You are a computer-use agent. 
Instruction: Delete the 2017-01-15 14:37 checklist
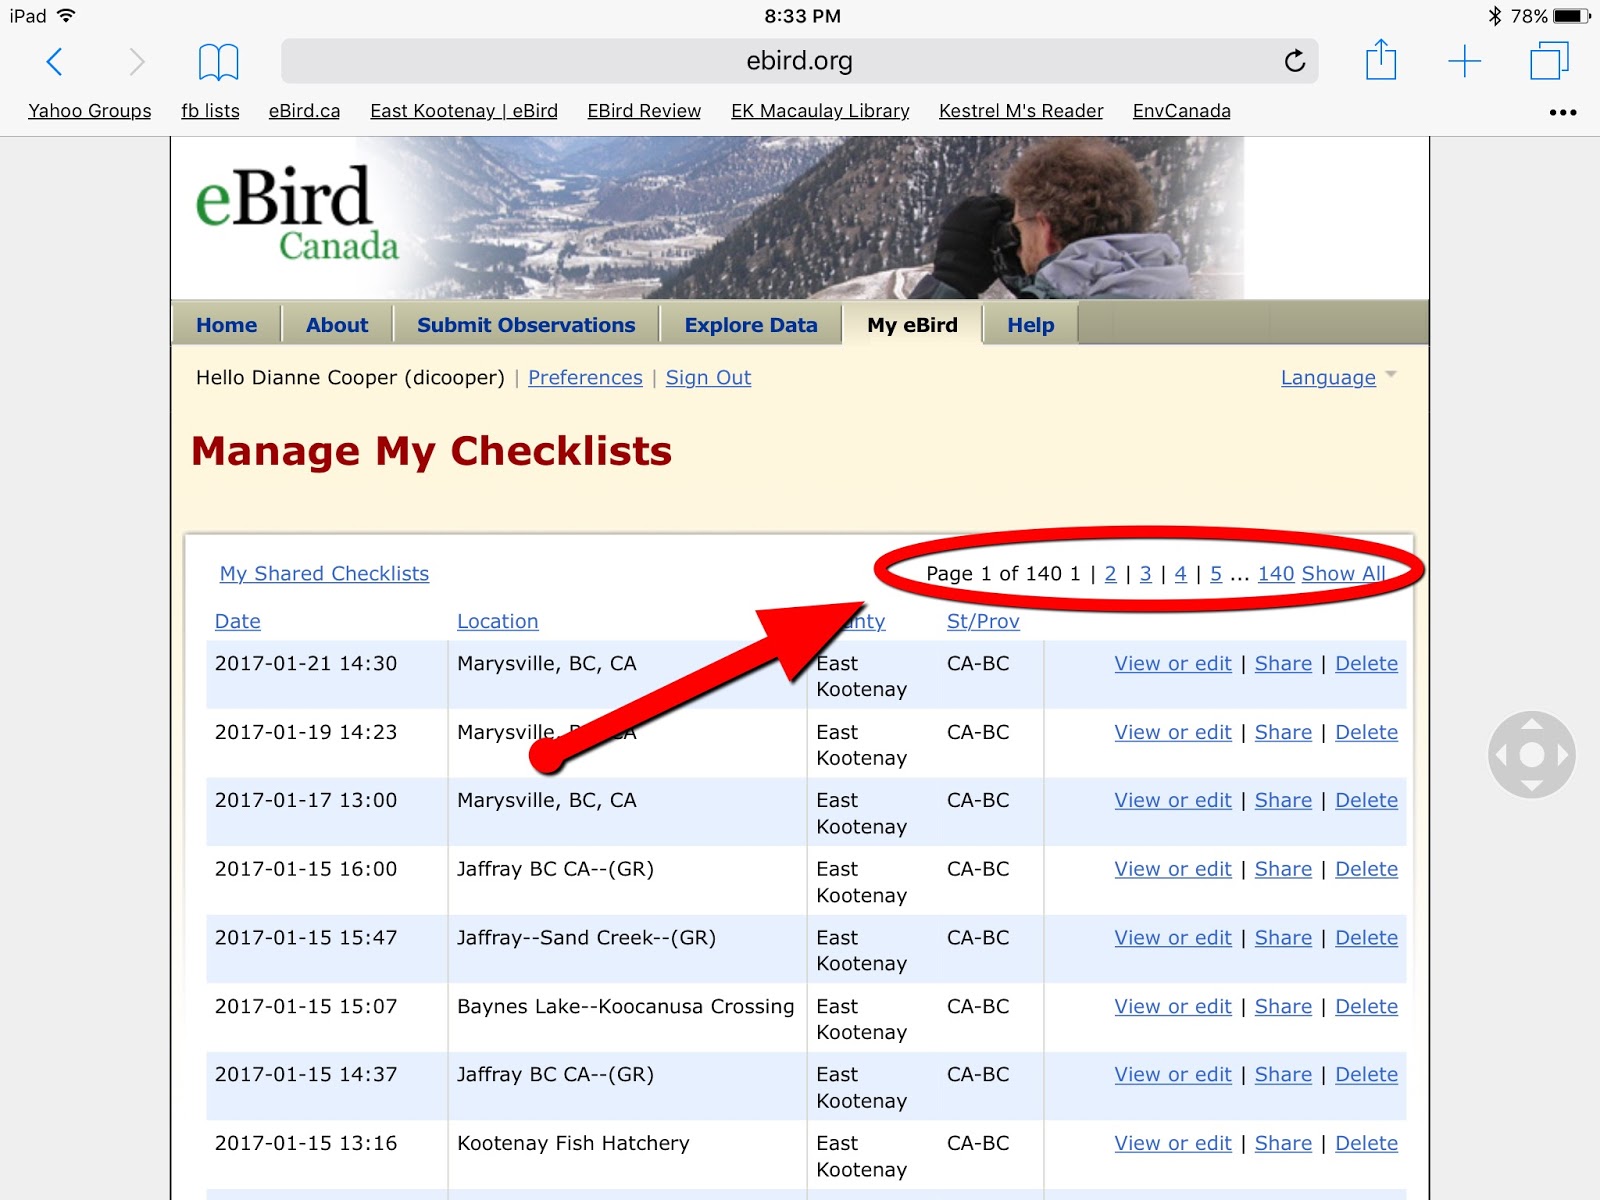(x=1366, y=1075)
